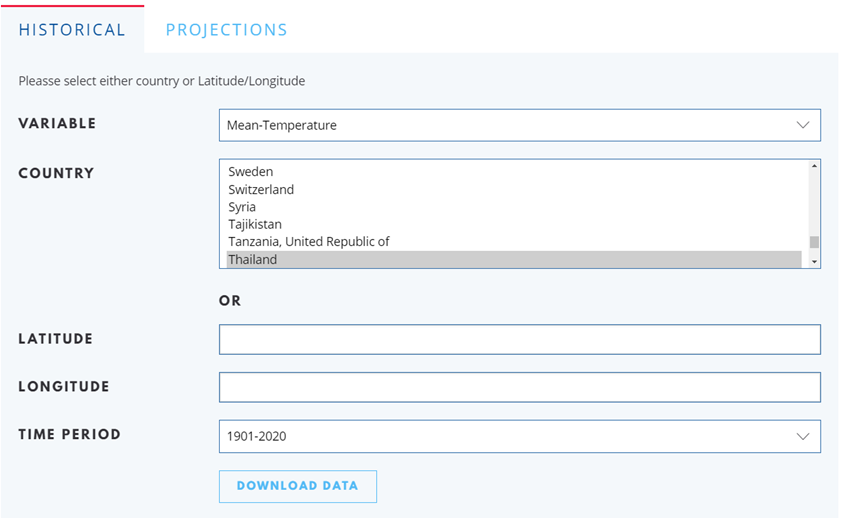Click the chevron arrow in Variable field
The height and width of the screenshot is (518, 850).
802,125
